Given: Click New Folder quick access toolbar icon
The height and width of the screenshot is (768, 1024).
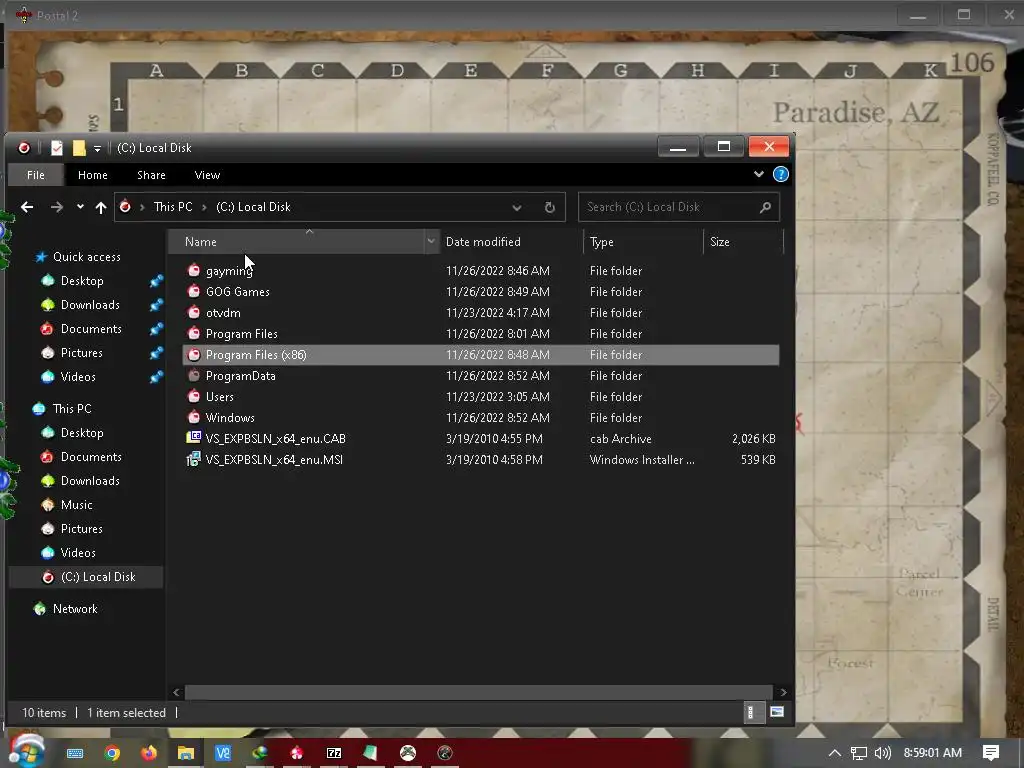Looking at the screenshot, I should (x=79, y=148).
